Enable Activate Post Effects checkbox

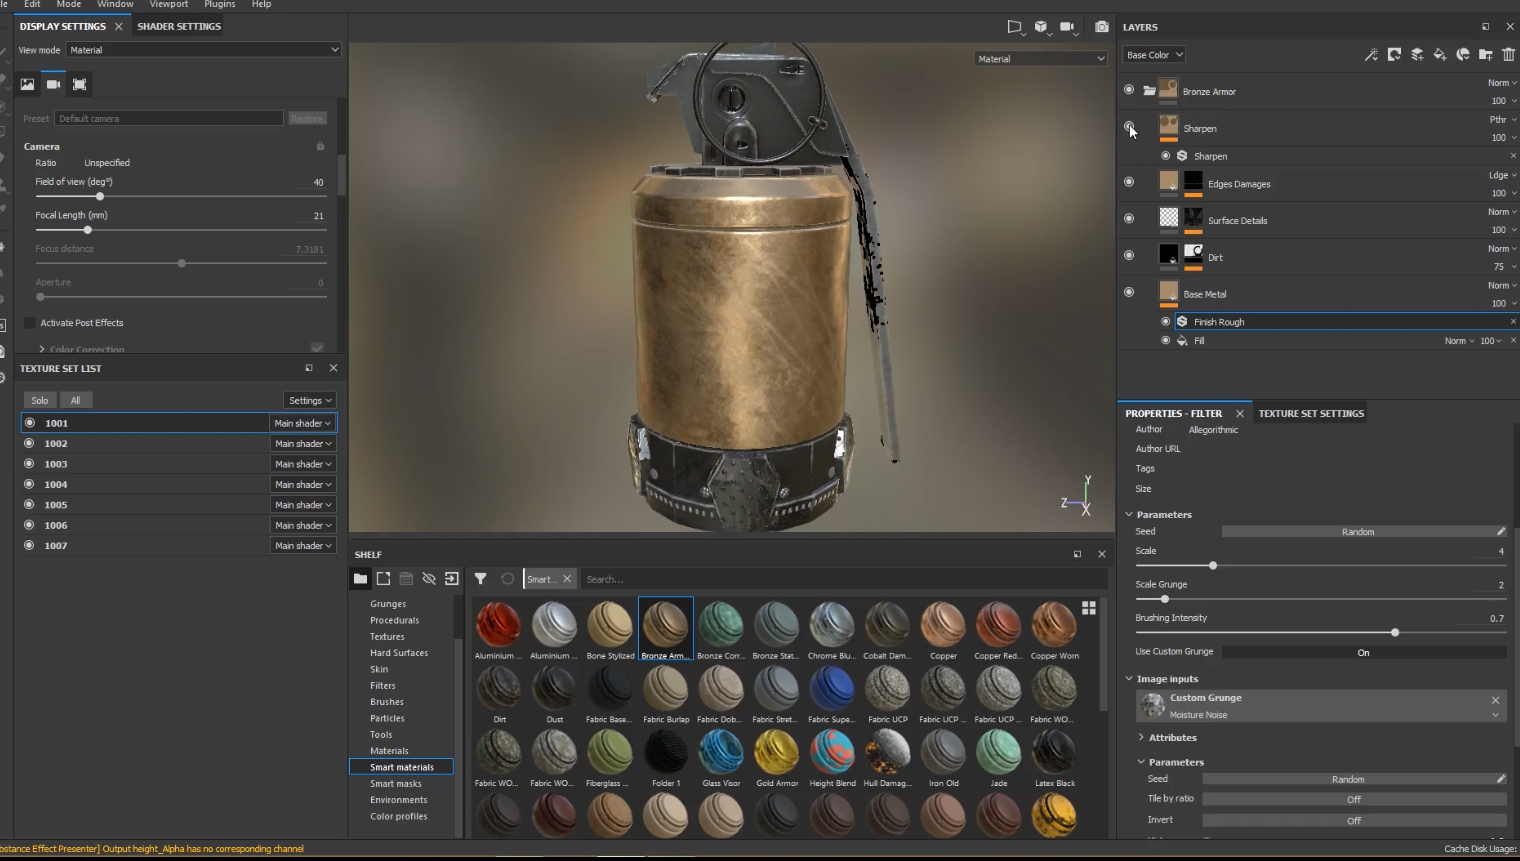click(30, 323)
